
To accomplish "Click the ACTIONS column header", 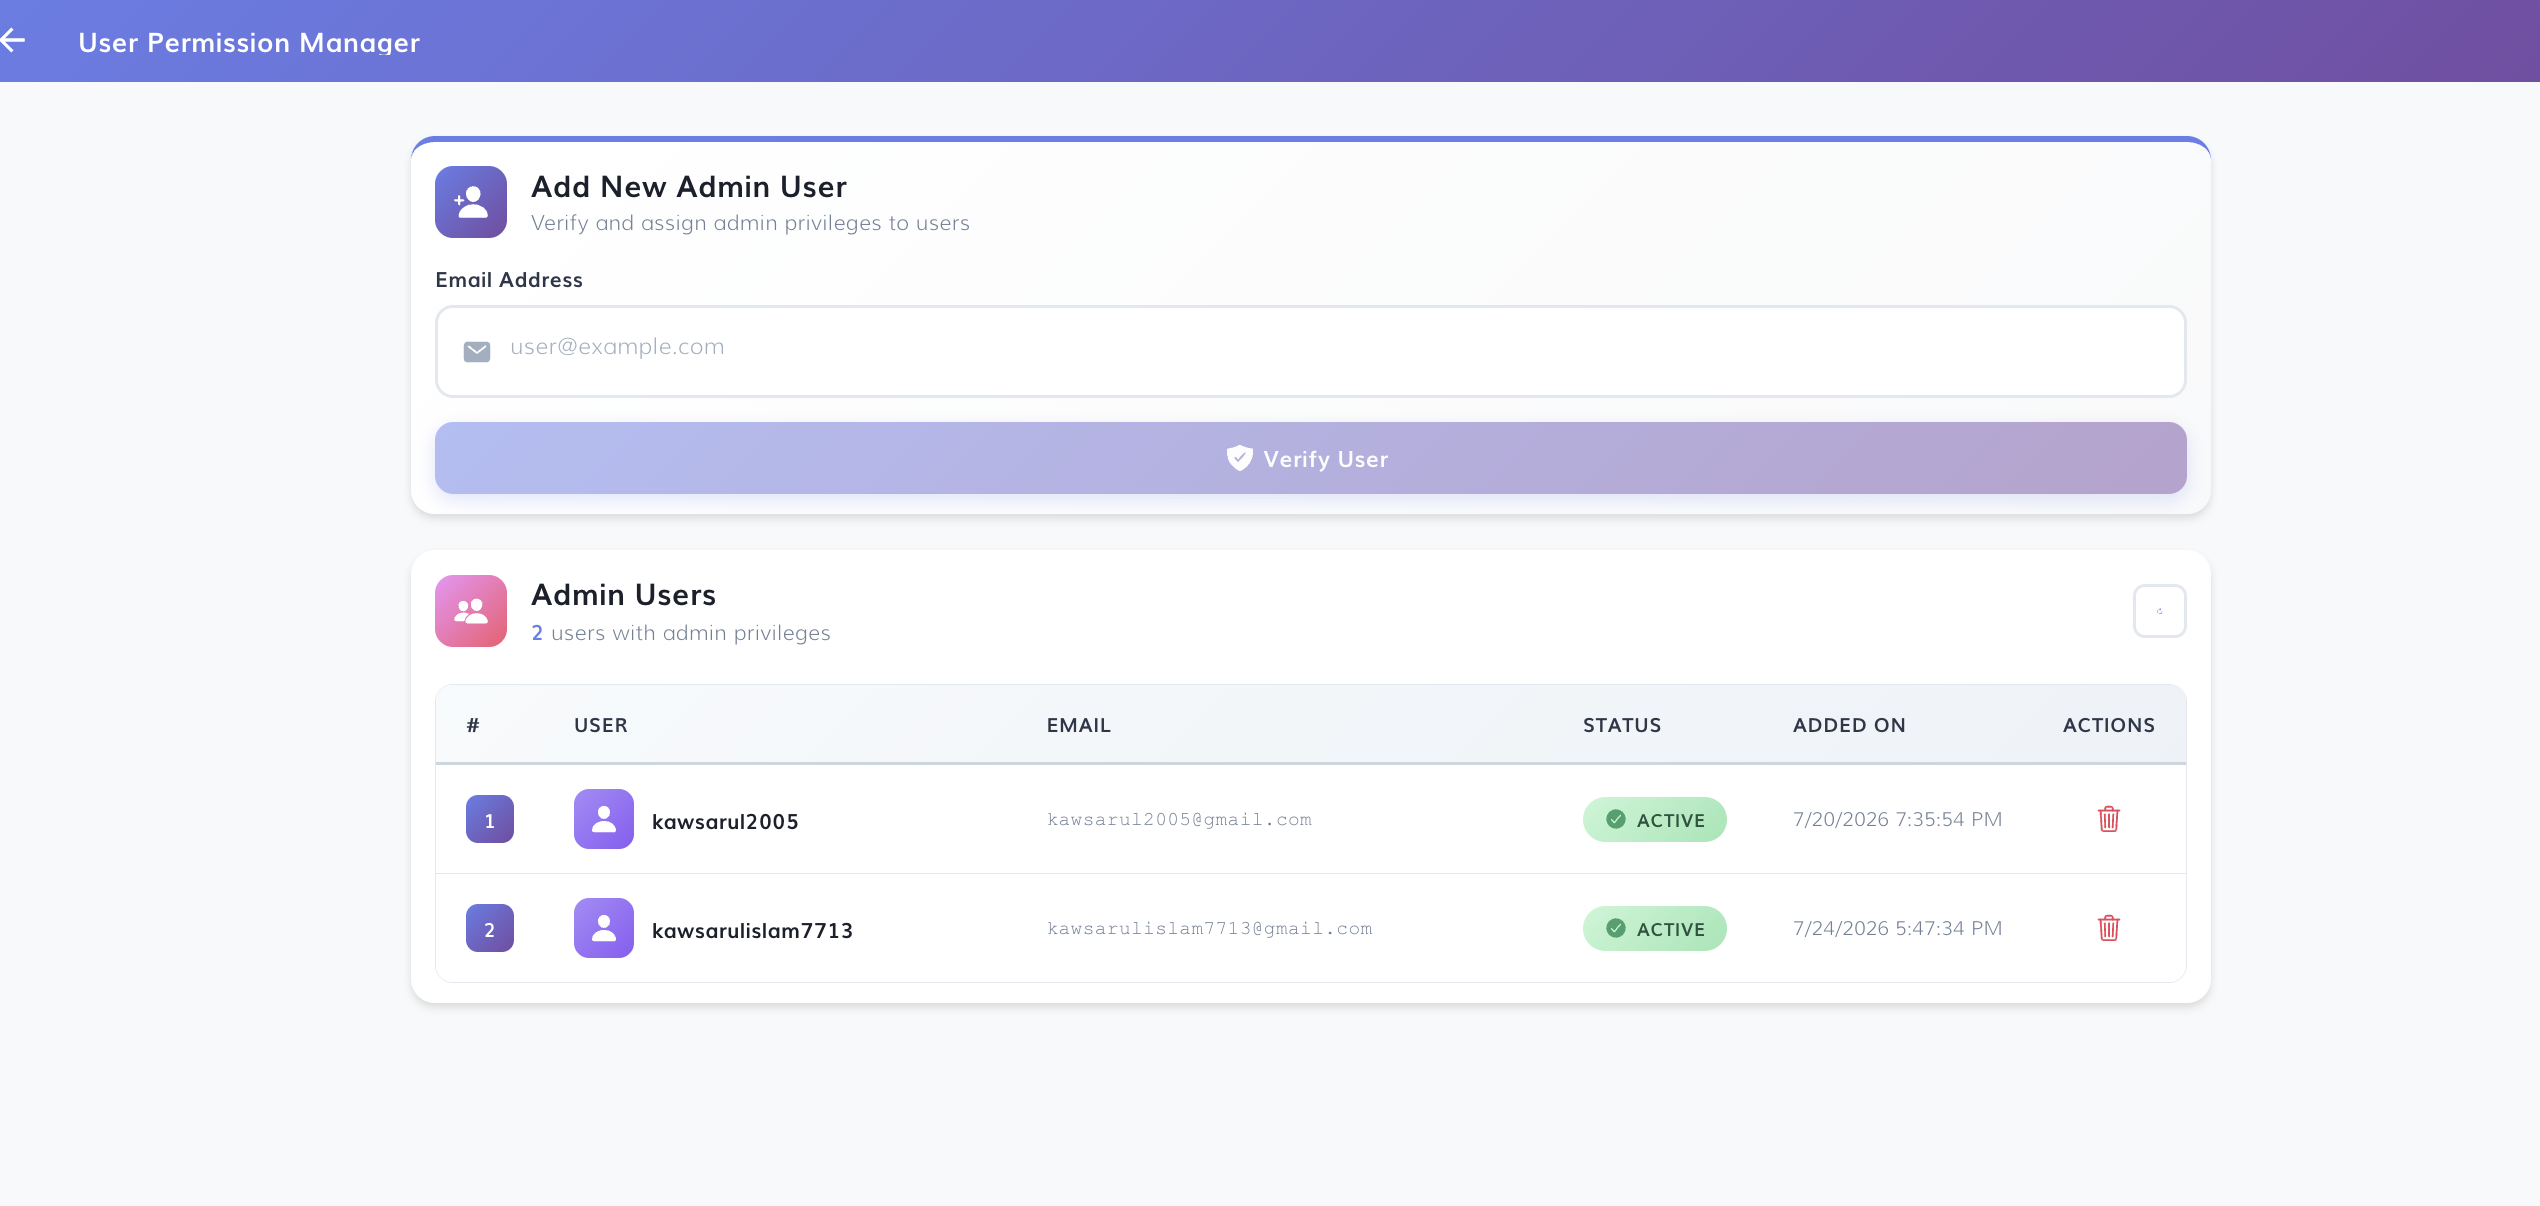I will click(2109, 725).
